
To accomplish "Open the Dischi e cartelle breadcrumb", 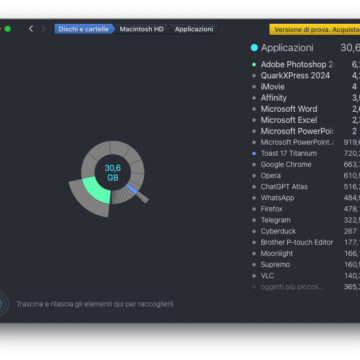I will 84,29.
